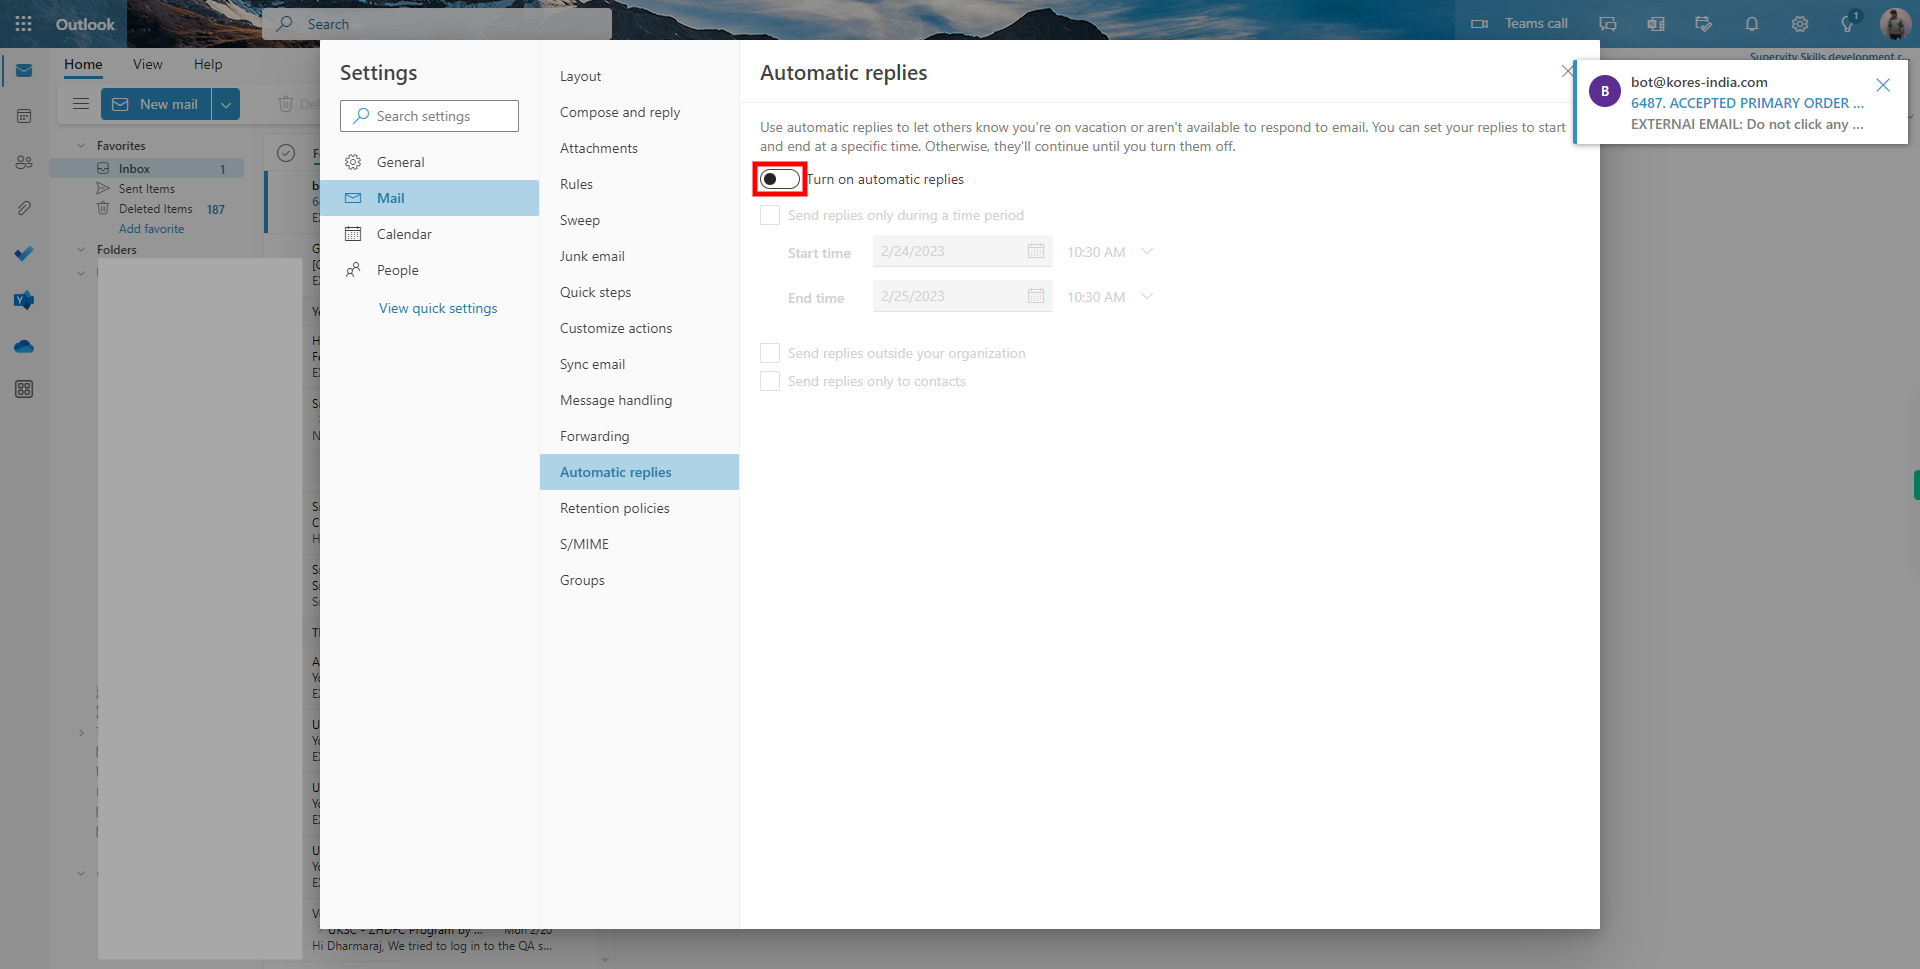
Task: Expand the End time 10:30 AM dropdown
Action: pyautogui.click(x=1147, y=296)
